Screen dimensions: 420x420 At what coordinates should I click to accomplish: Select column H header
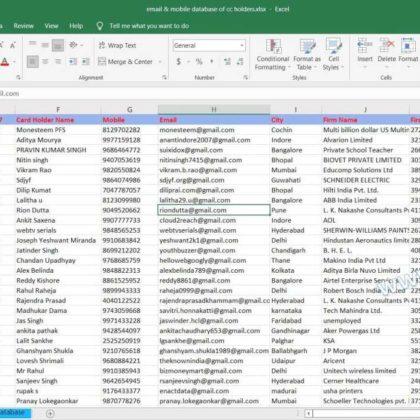click(214, 109)
